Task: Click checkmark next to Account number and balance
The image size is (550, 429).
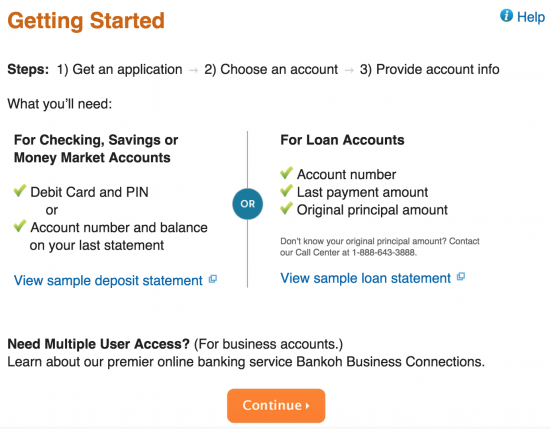Action: click(20, 226)
